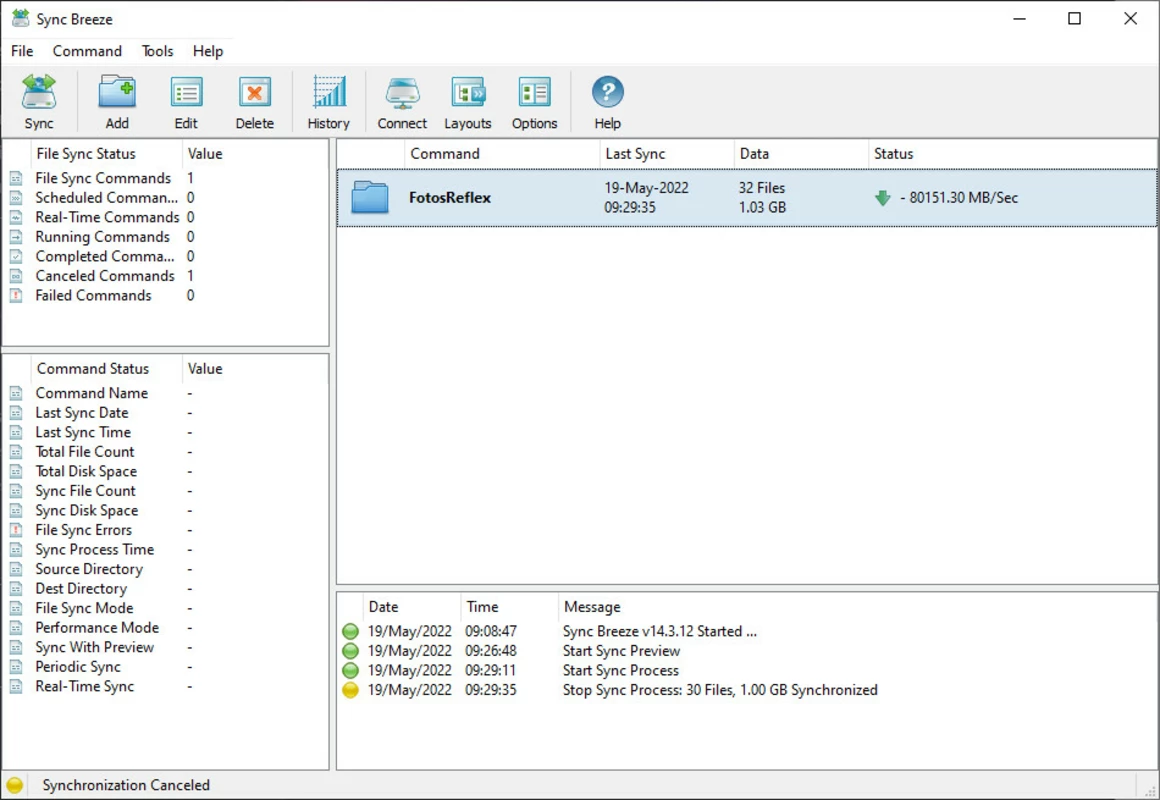Screen dimensions: 1160x800
Task: Open the Layouts toolbar icon
Action: point(468,93)
